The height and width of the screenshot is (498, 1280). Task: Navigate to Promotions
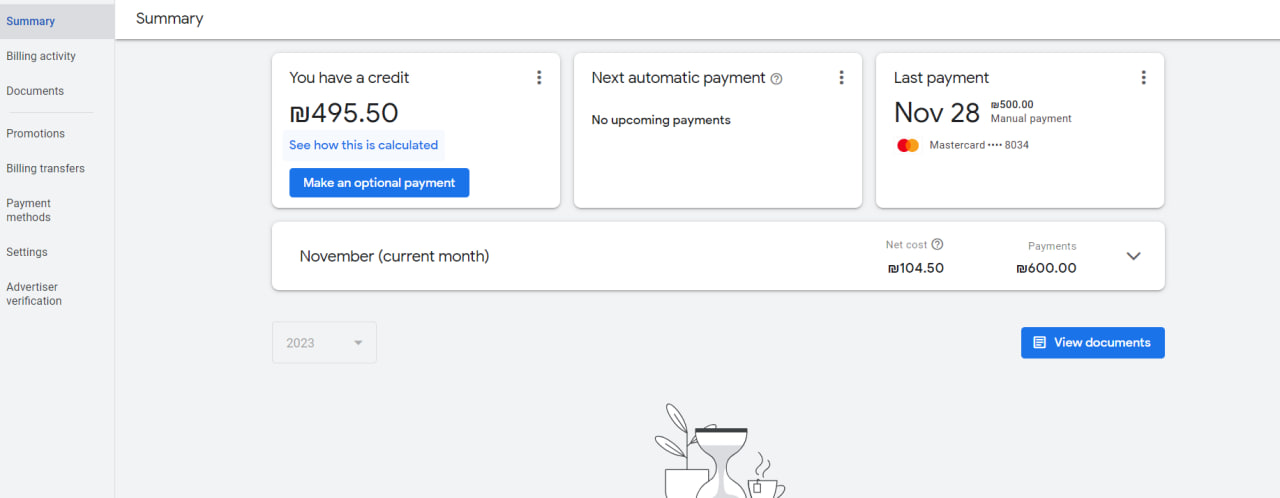[x=36, y=134]
